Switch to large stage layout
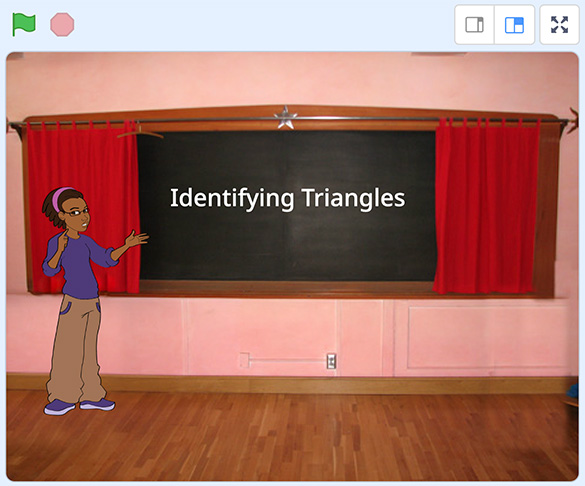 point(514,25)
